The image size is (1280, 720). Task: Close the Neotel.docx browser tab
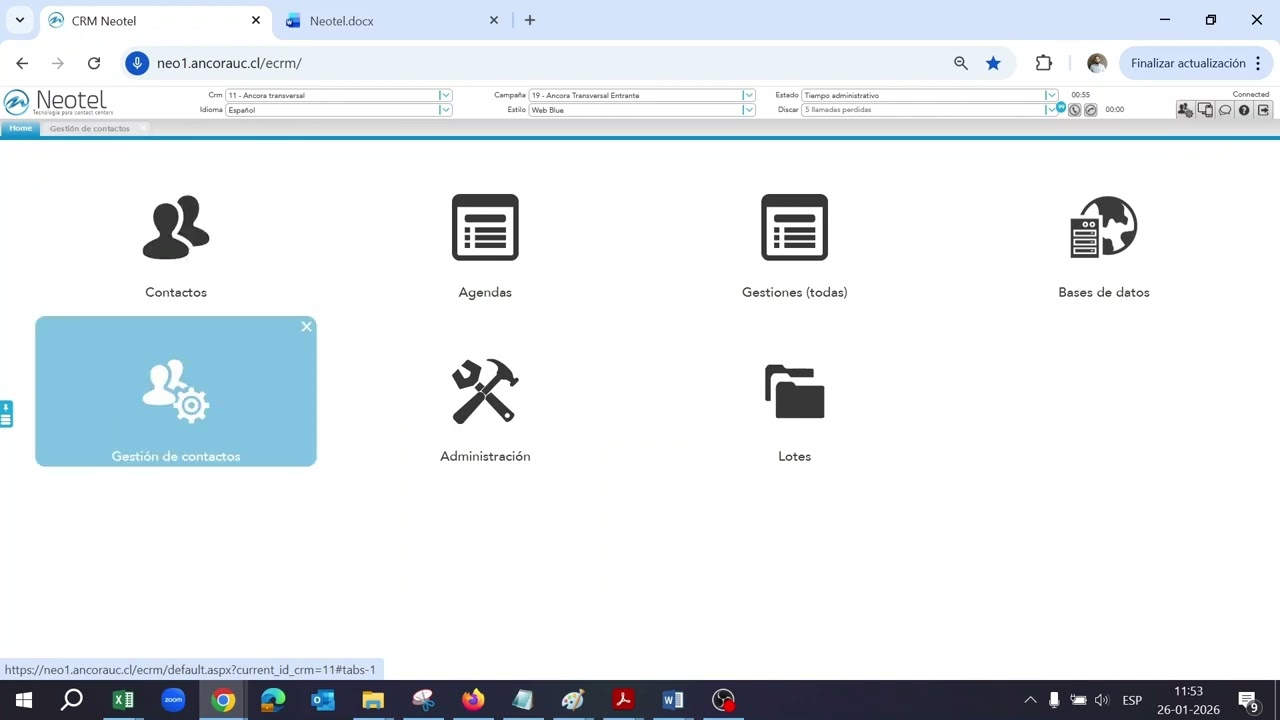click(493, 20)
